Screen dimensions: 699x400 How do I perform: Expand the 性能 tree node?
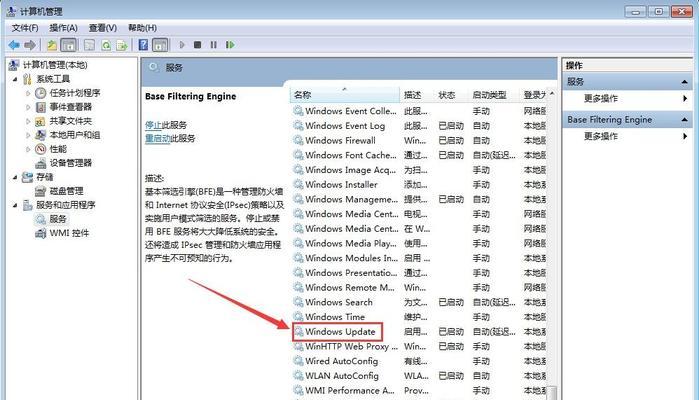coord(28,149)
